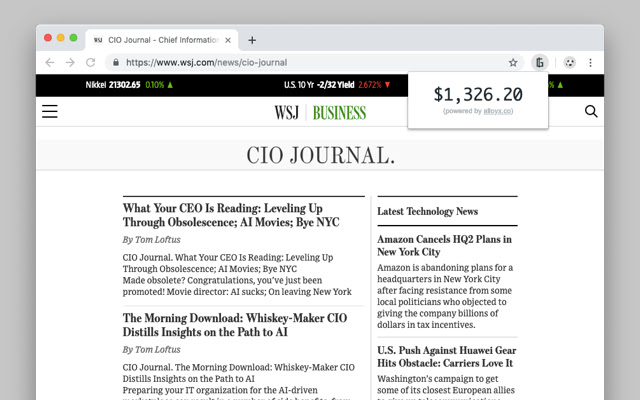640x400 pixels.
Task: Click the BUSINESS section link
Action: pyautogui.click(x=339, y=113)
